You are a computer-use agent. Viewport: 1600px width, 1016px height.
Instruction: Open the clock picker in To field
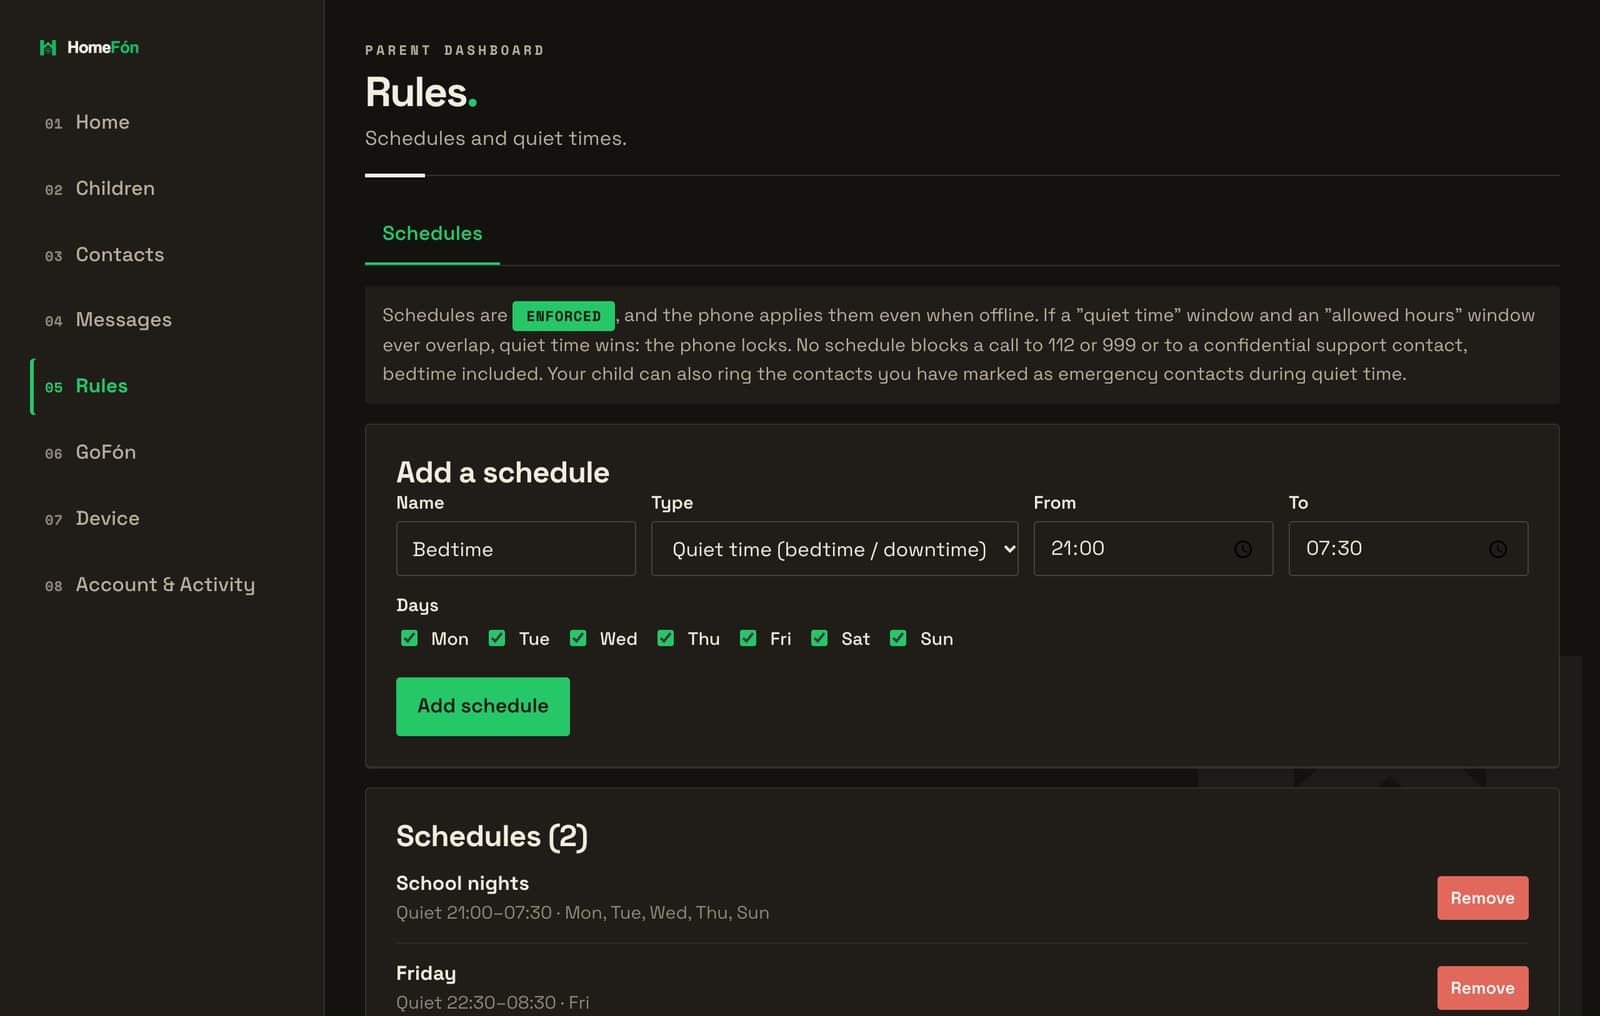point(1497,549)
